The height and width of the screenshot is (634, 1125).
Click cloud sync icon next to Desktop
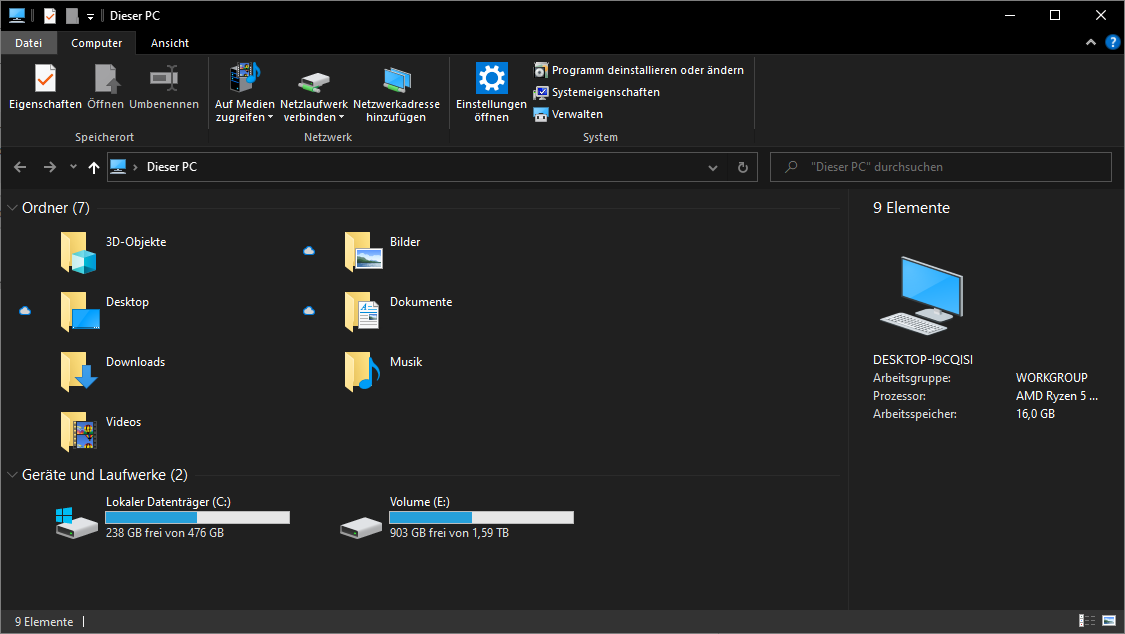25,311
